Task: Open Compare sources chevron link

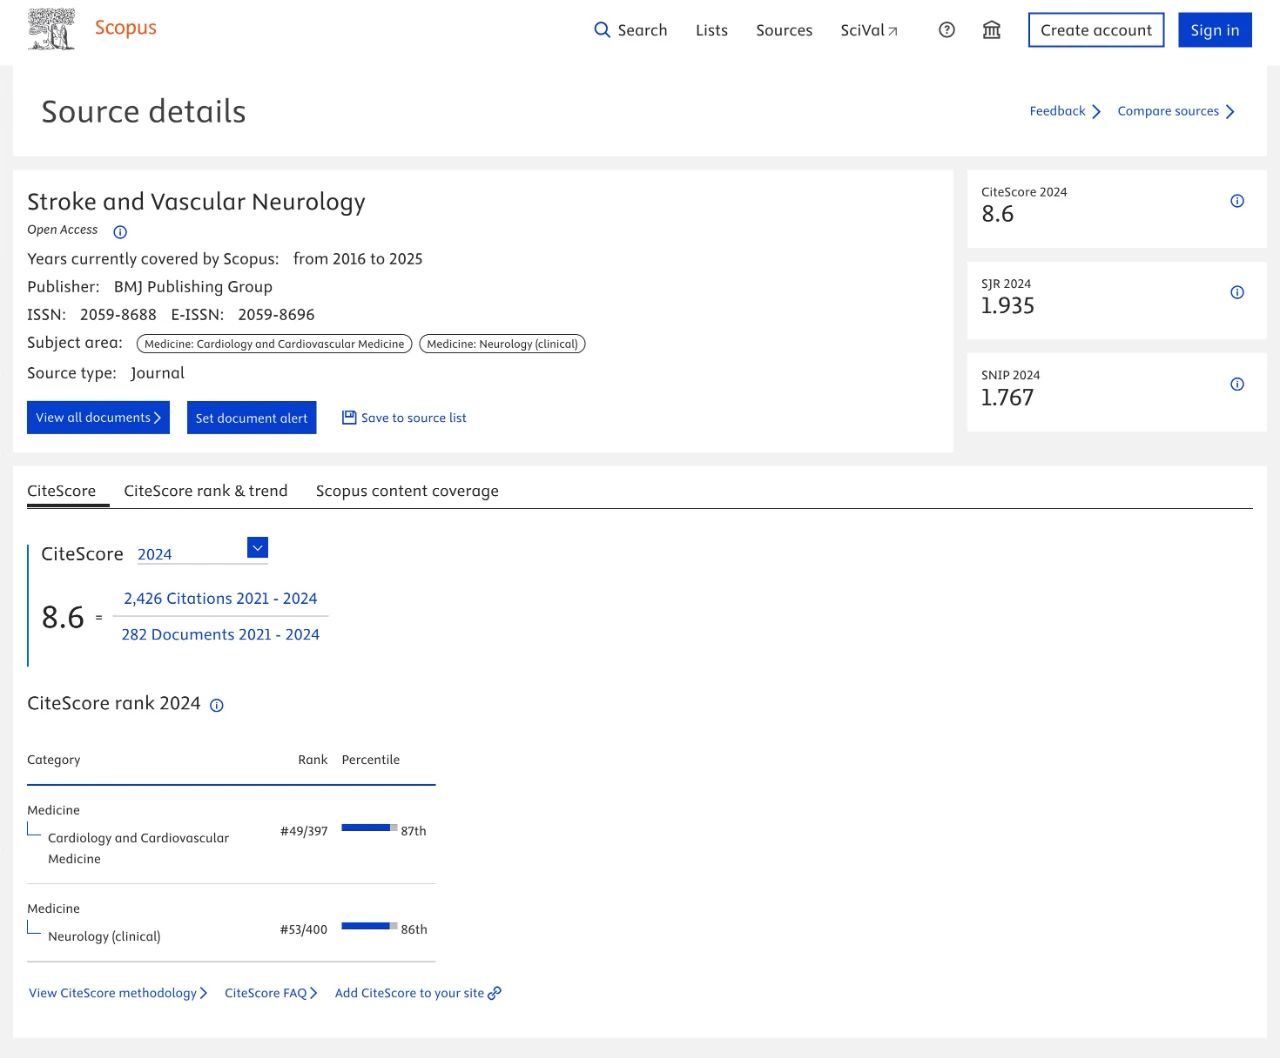Action: 1176,111
